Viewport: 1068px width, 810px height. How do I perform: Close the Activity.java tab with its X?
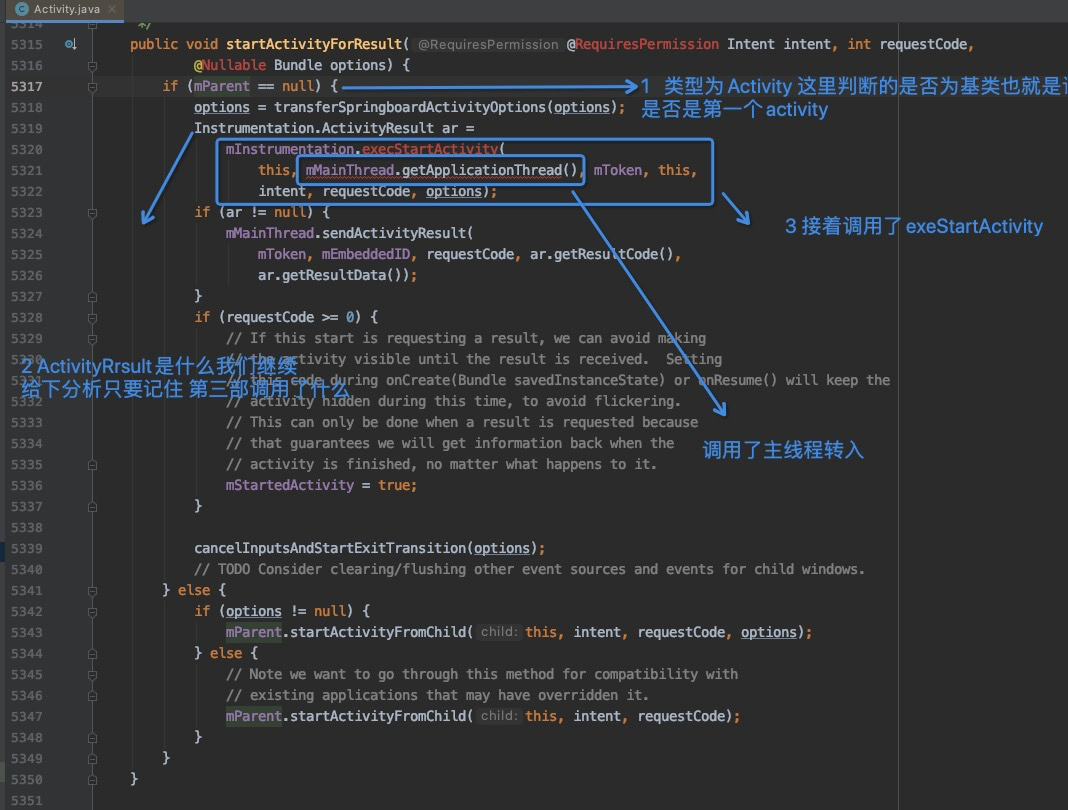click(110, 10)
